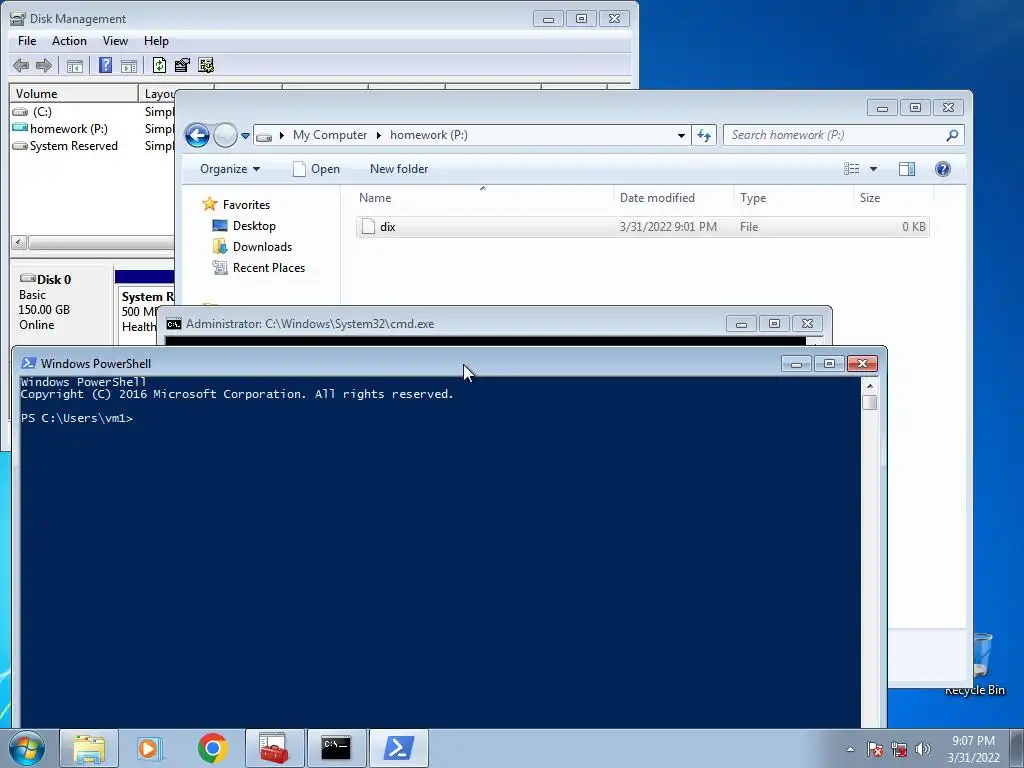Viewport: 1024px width, 768px height.
Task: Open the Organize dropdown menu
Action: [230, 169]
